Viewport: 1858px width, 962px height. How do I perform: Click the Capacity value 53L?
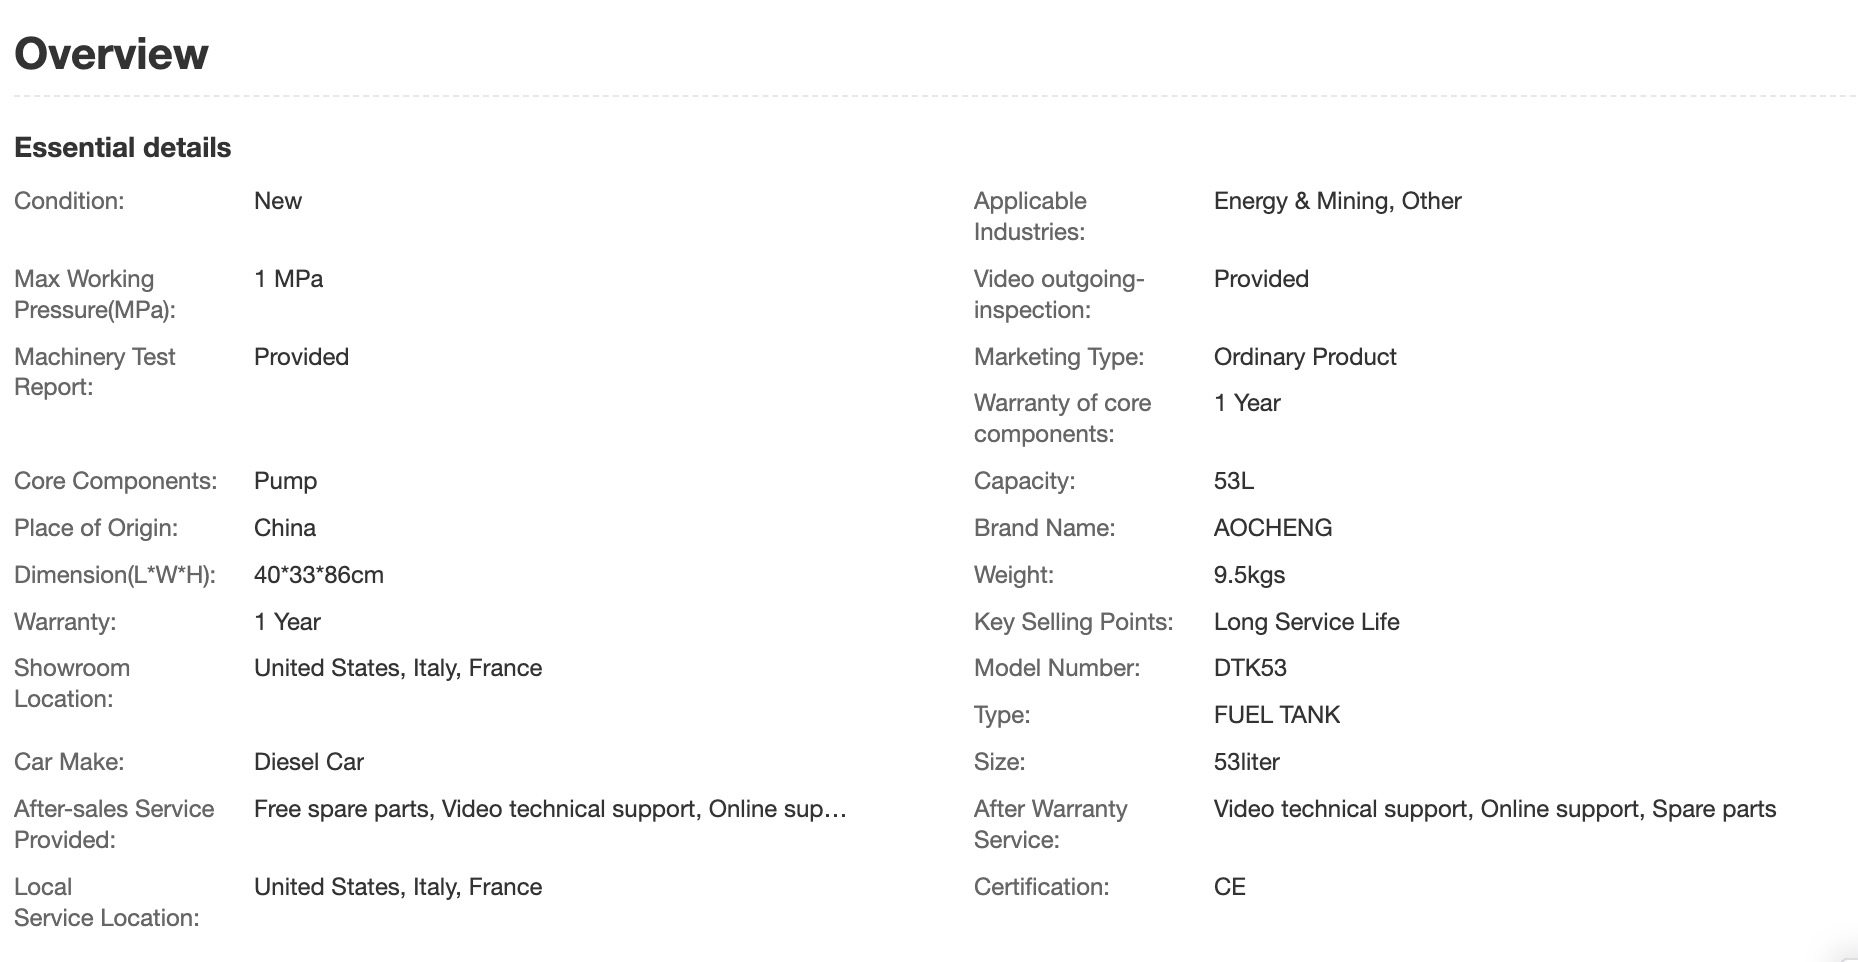pos(1233,481)
